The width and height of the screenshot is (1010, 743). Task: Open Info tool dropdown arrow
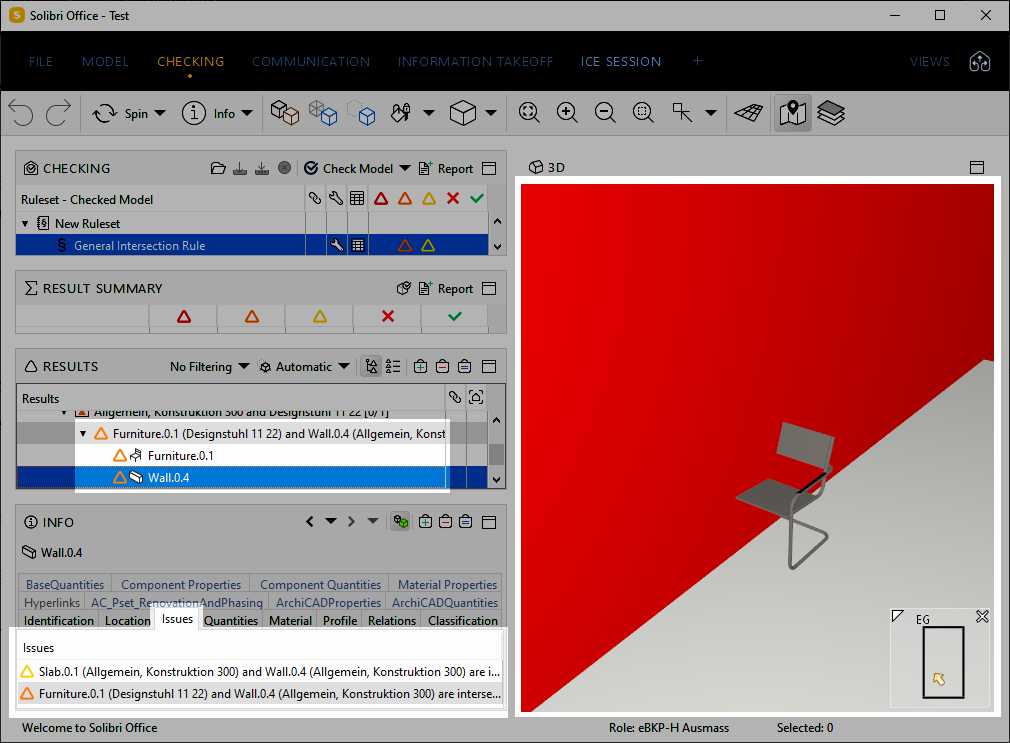coord(247,113)
